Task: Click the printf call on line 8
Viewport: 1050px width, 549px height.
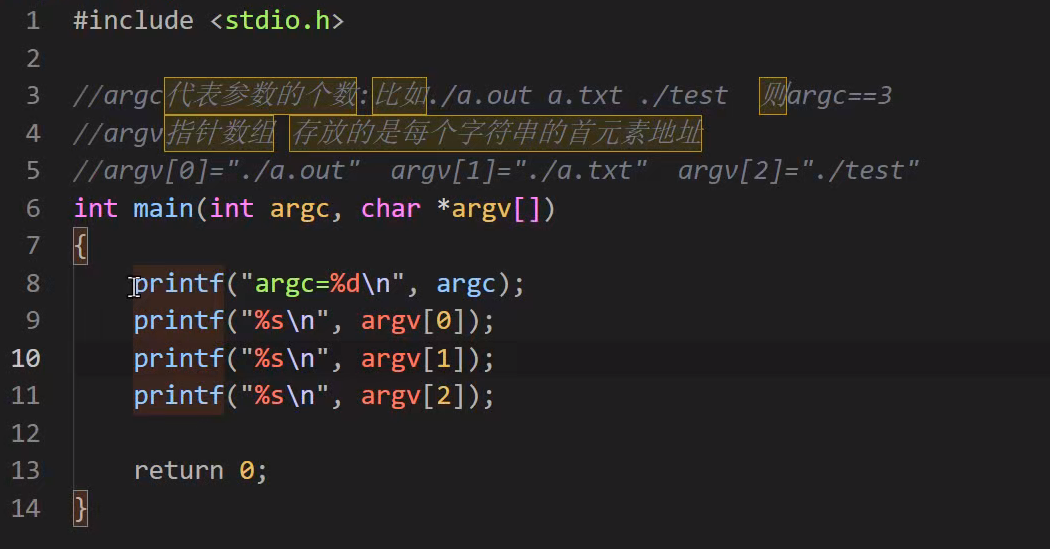Action: tap(179, 284)
